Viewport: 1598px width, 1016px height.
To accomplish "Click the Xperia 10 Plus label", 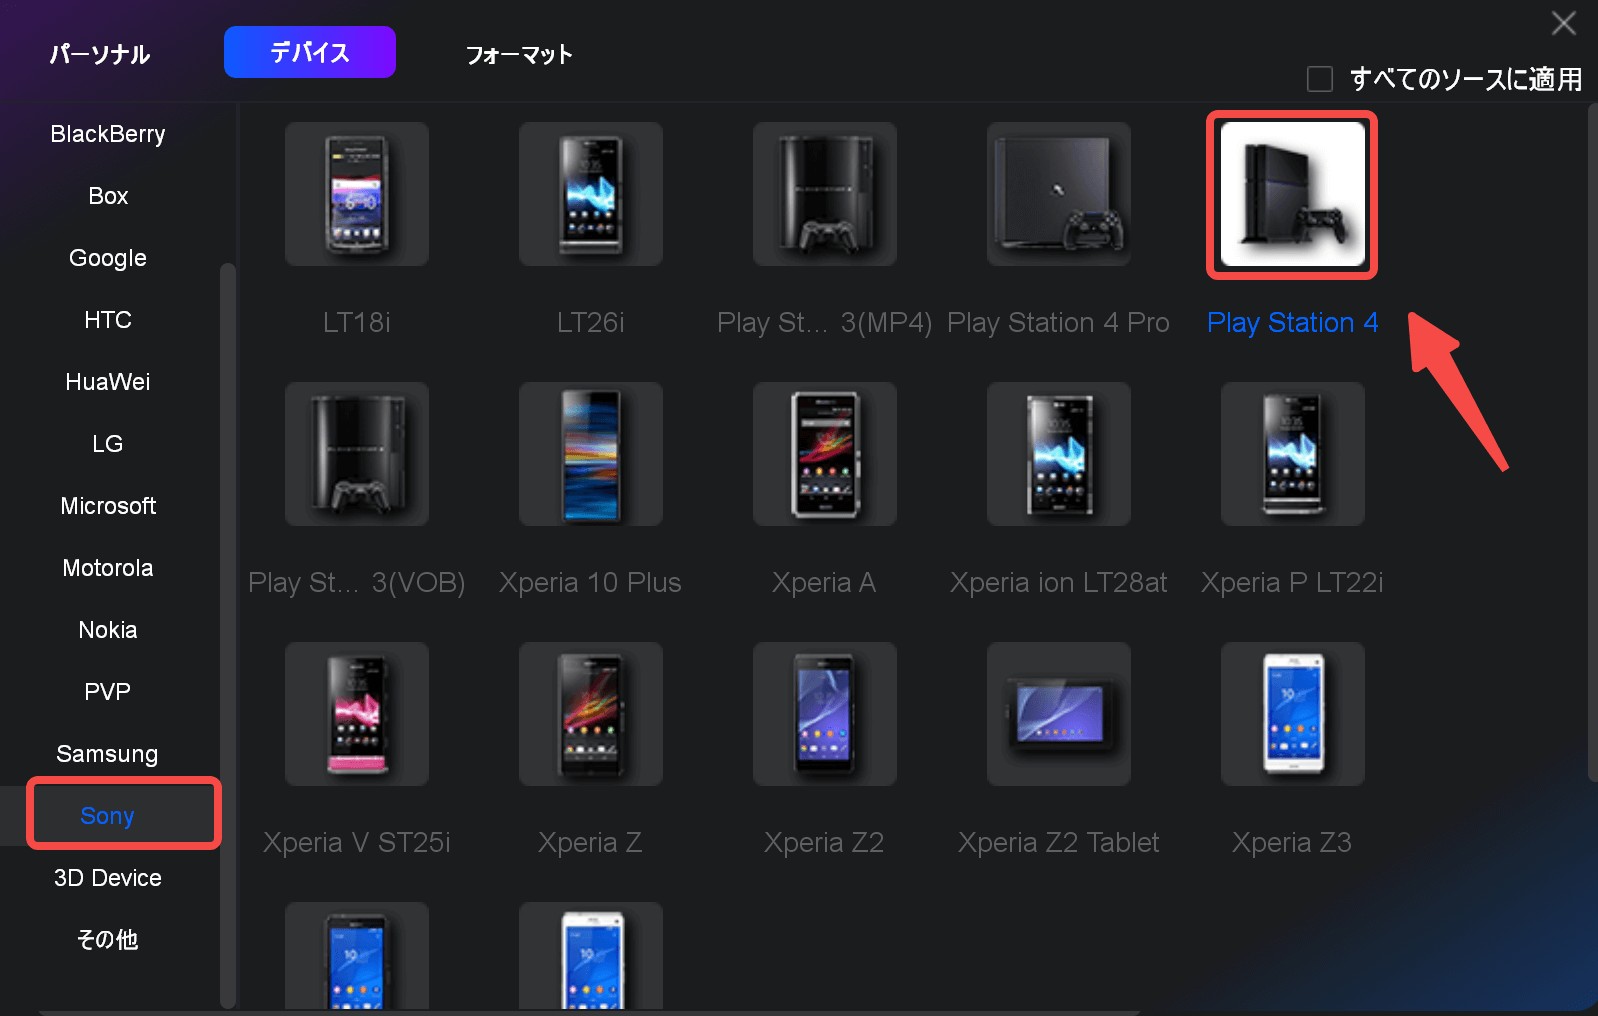I will coord(591,583).
